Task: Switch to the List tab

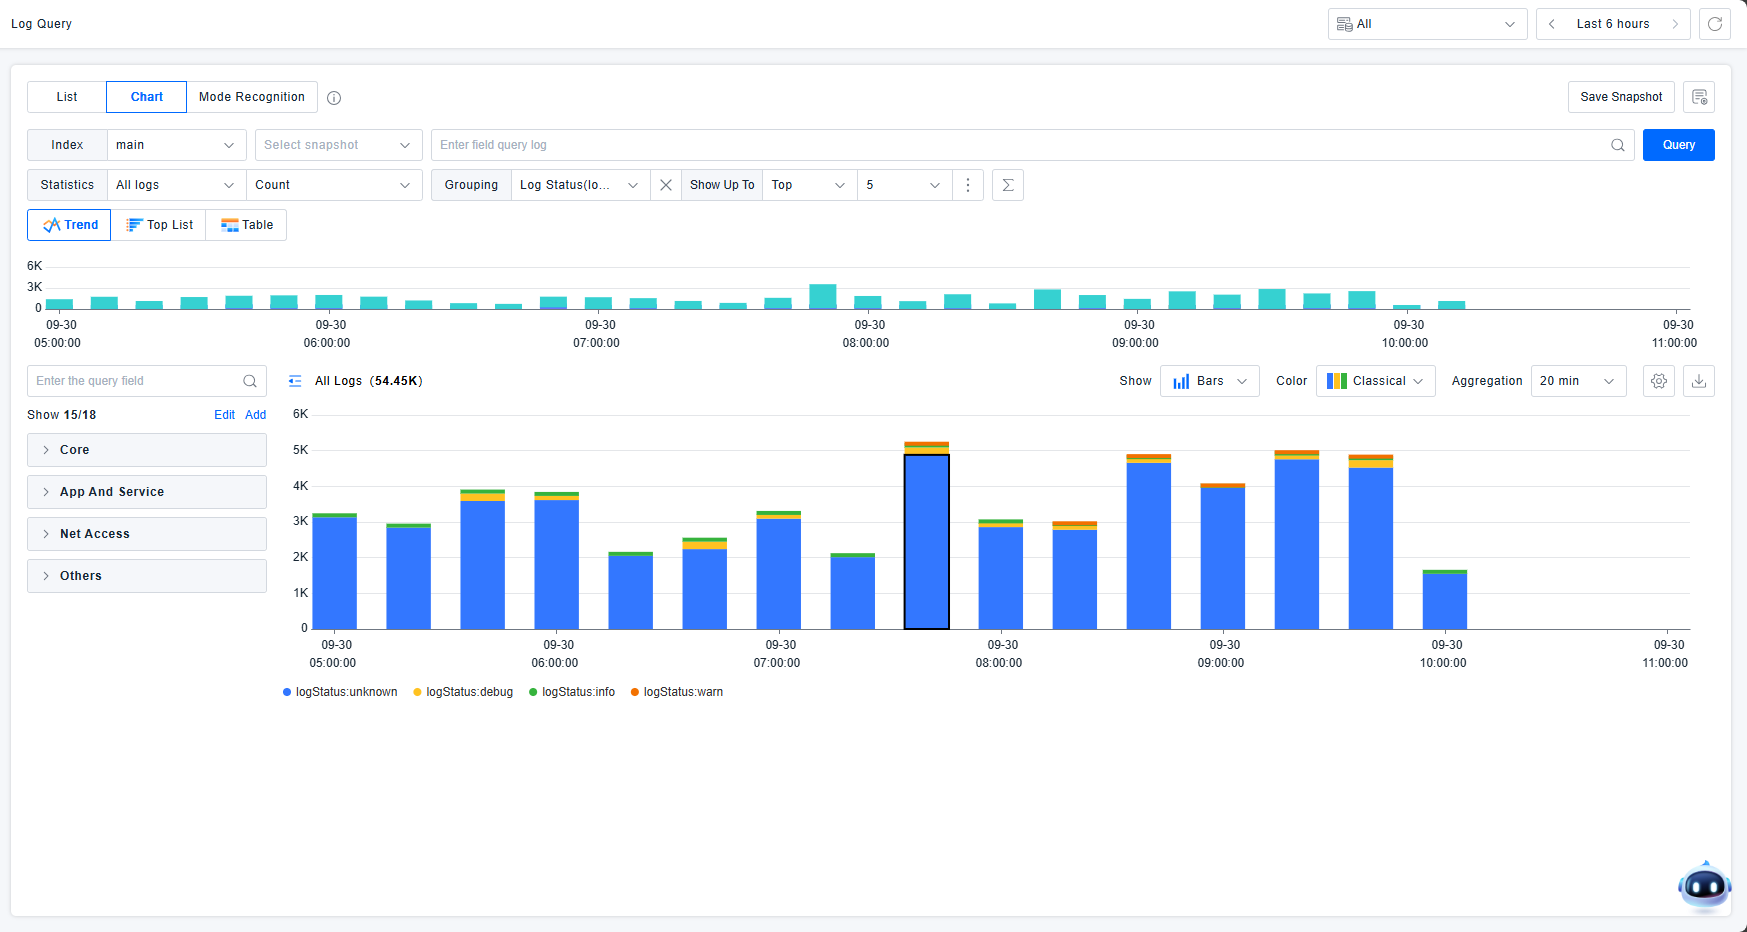Action: (x=67, y=97)
